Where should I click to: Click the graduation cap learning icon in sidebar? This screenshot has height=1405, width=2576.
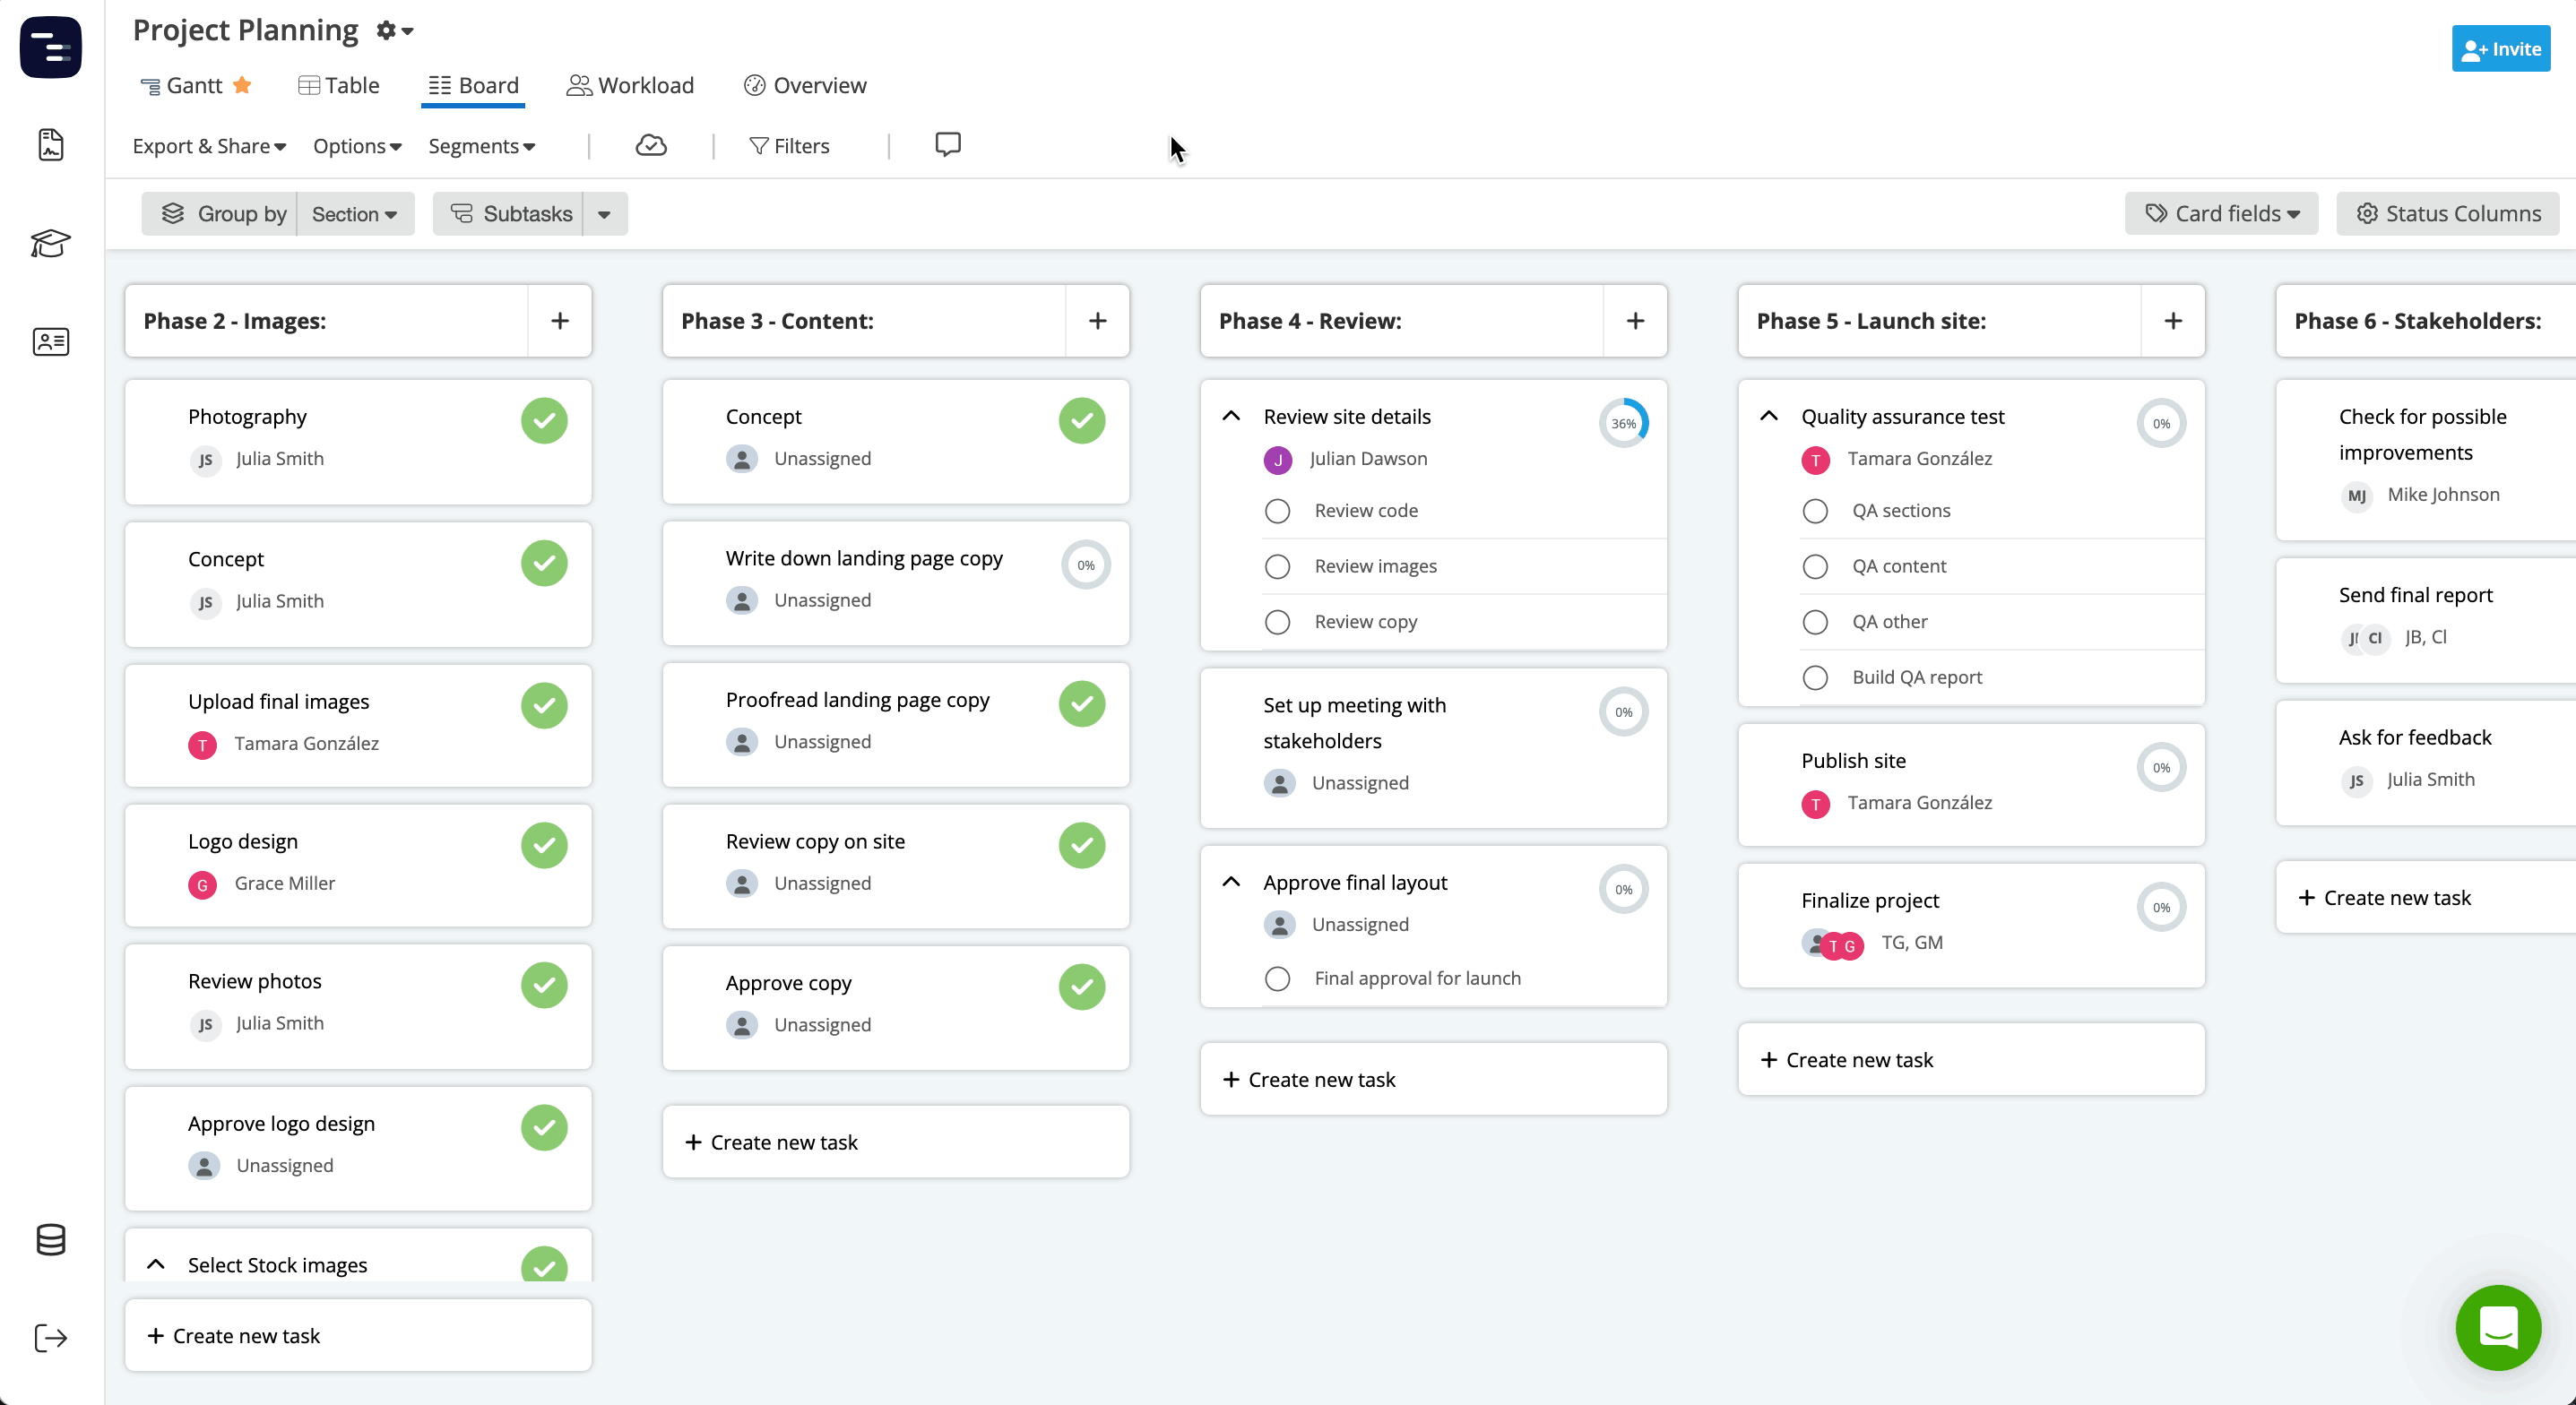pos(51,243)
